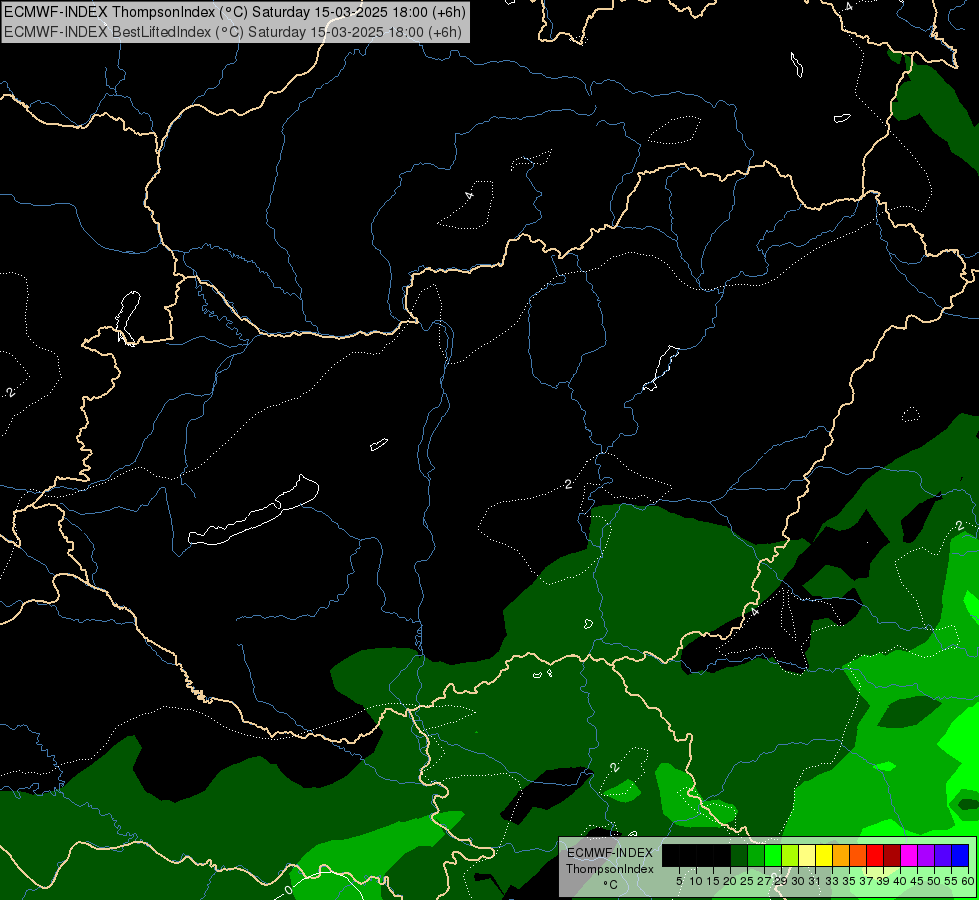Viewport: 979px width, 900px height.
Task: Click the legend tick label 29
Action: click(781, 881)
